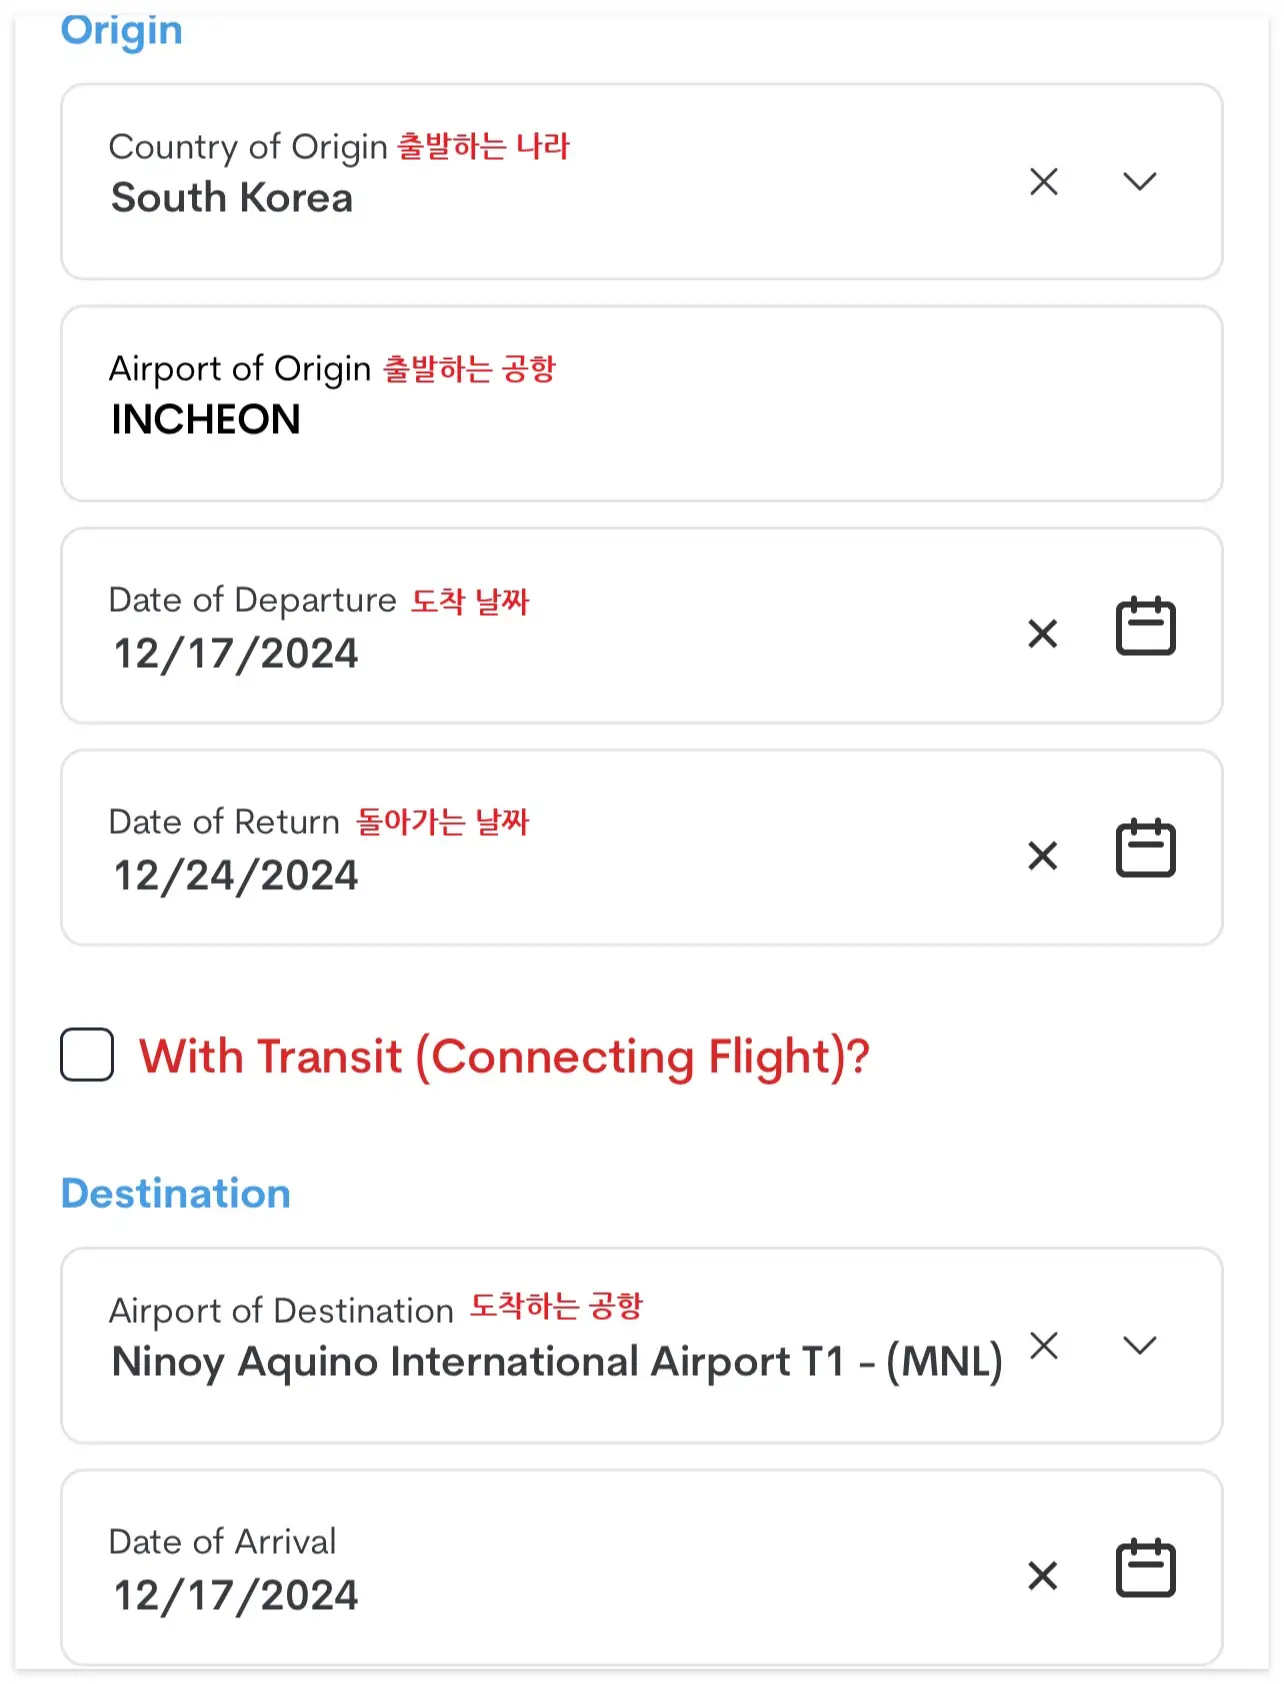The height and width of the screenshot is (1684, 1284).
Task: Edit the Airport of Origin INCHEON field
Action: point(641,404)
